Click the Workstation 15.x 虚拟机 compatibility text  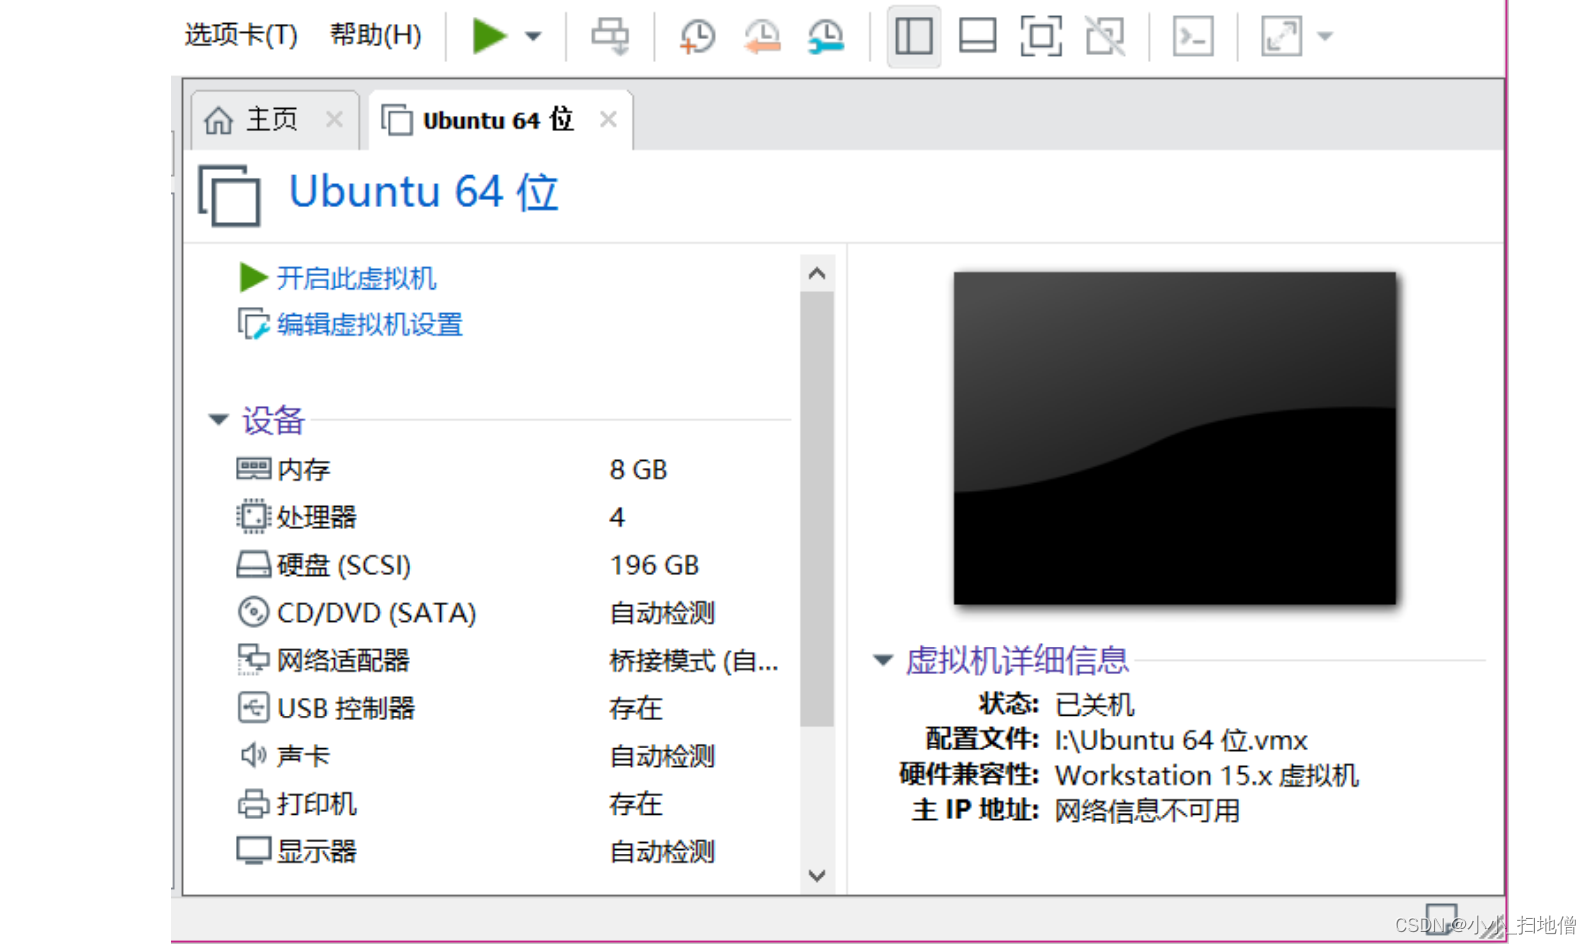[1207, 776]
